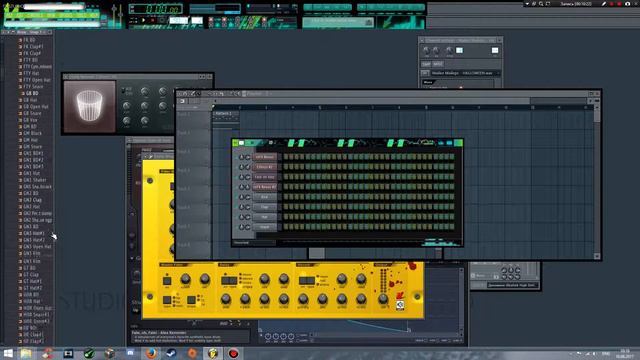This screenshot has width=640, height=360.
Task: Select GN3 BD sample in browser
Action: click(x=31, y=227)
